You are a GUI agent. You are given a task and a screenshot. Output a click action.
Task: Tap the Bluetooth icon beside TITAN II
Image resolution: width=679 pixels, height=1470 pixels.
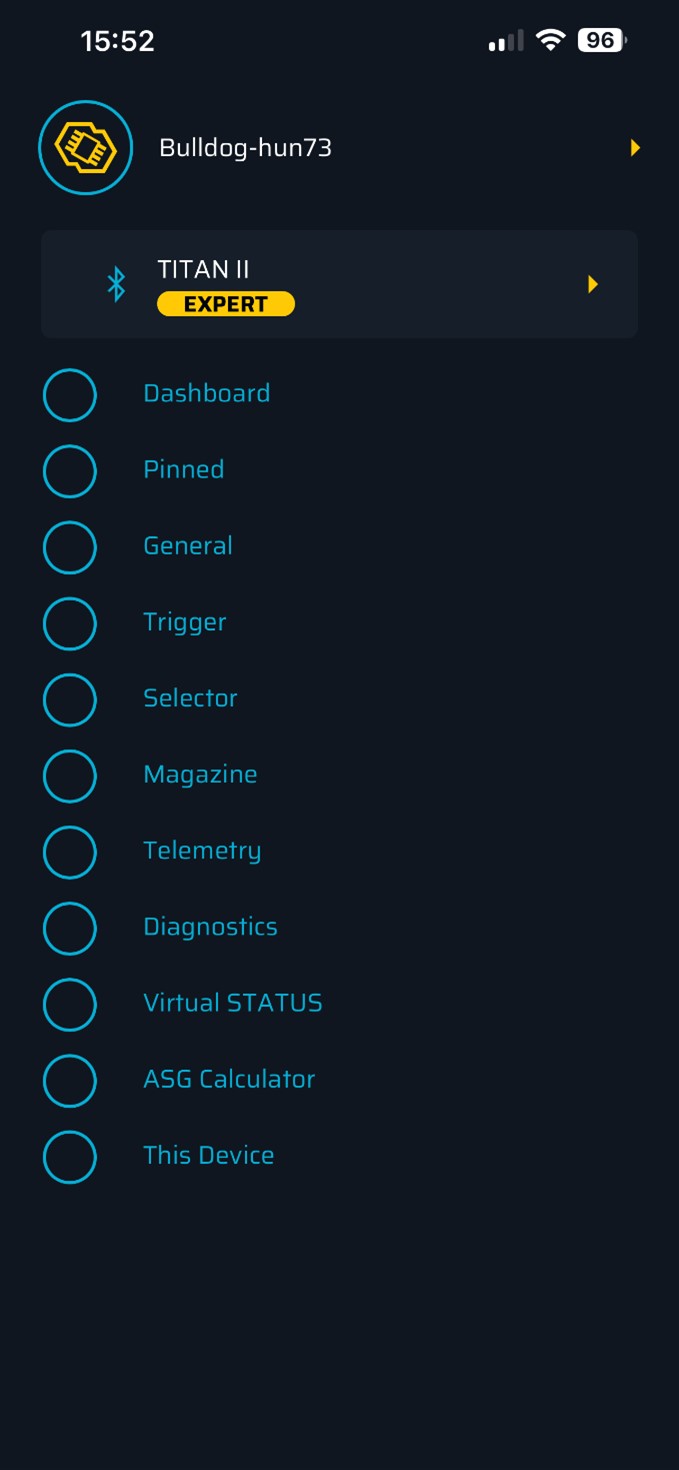tap(117, 284)
